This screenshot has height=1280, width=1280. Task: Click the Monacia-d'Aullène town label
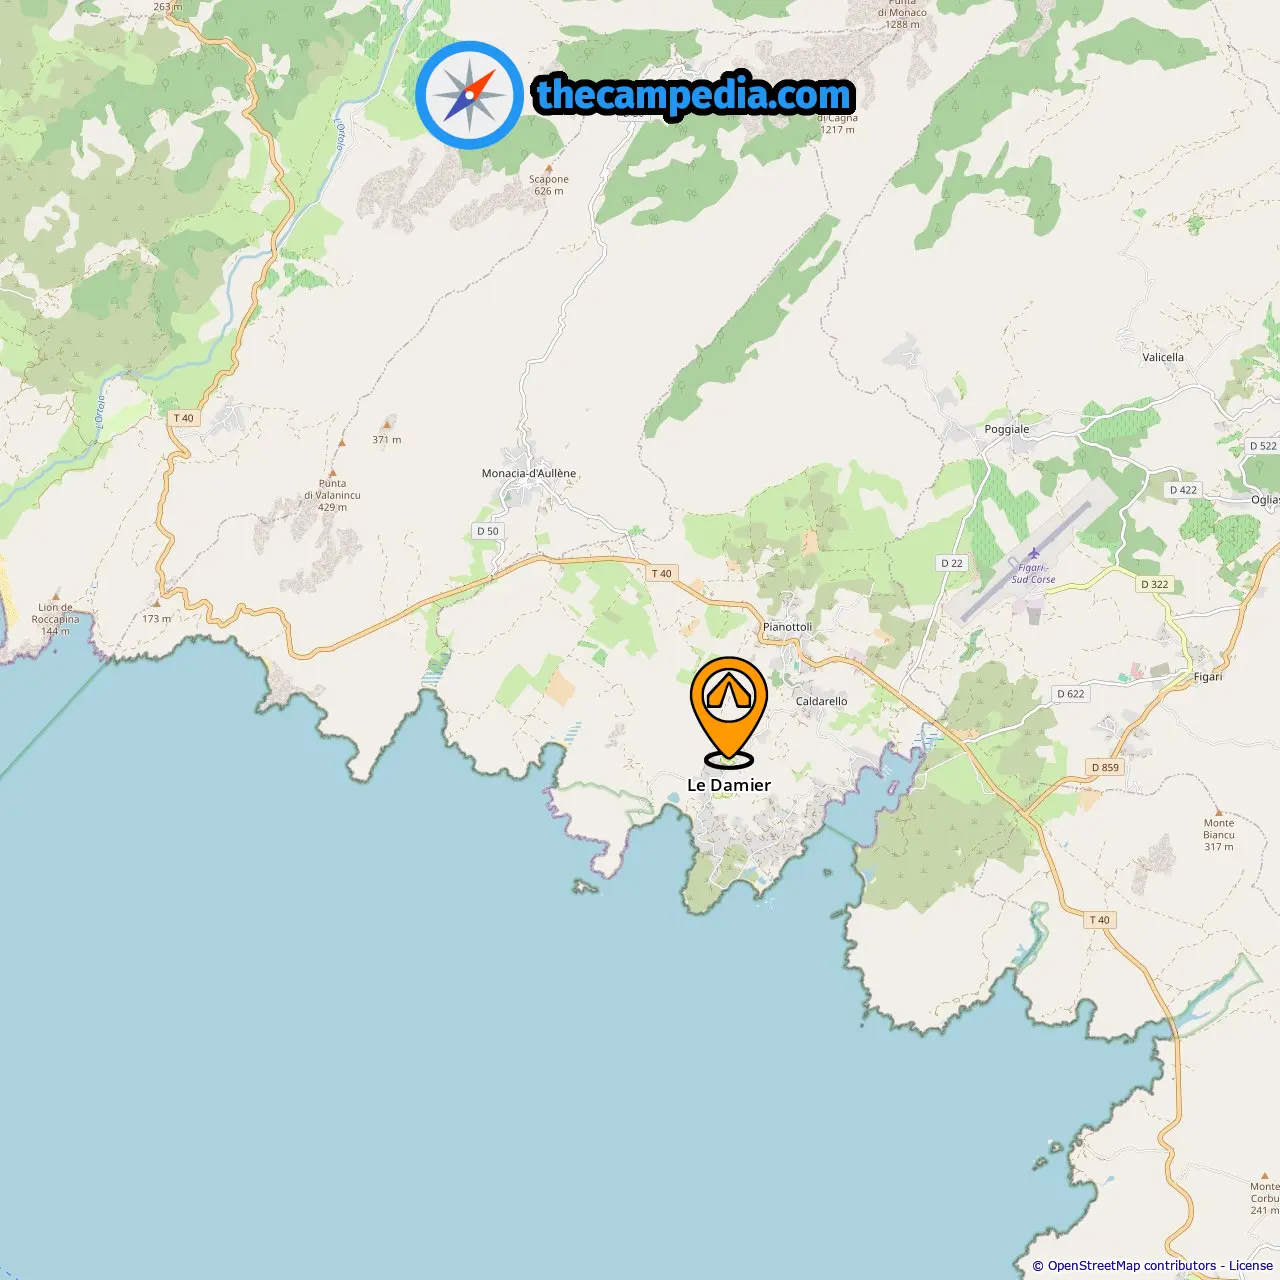(x=529, y=473)
